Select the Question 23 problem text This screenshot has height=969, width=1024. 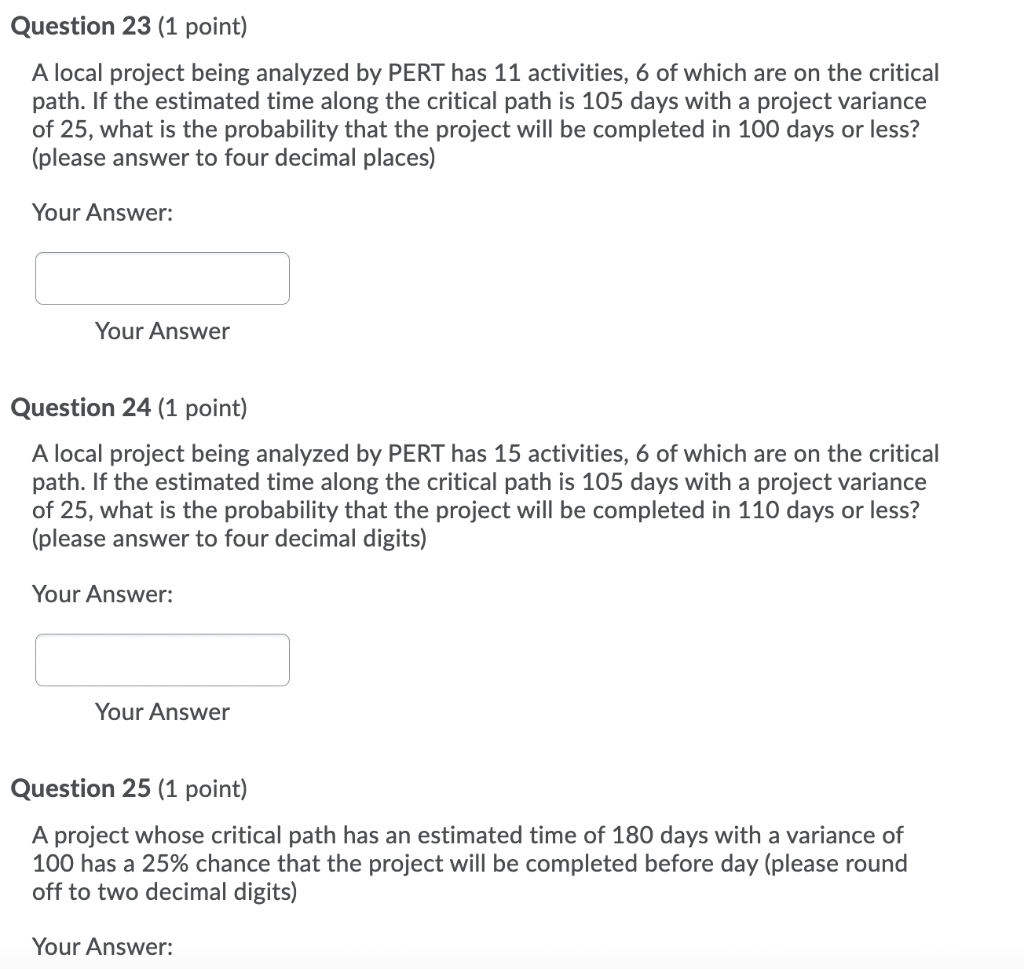click(x=485, y=114)
